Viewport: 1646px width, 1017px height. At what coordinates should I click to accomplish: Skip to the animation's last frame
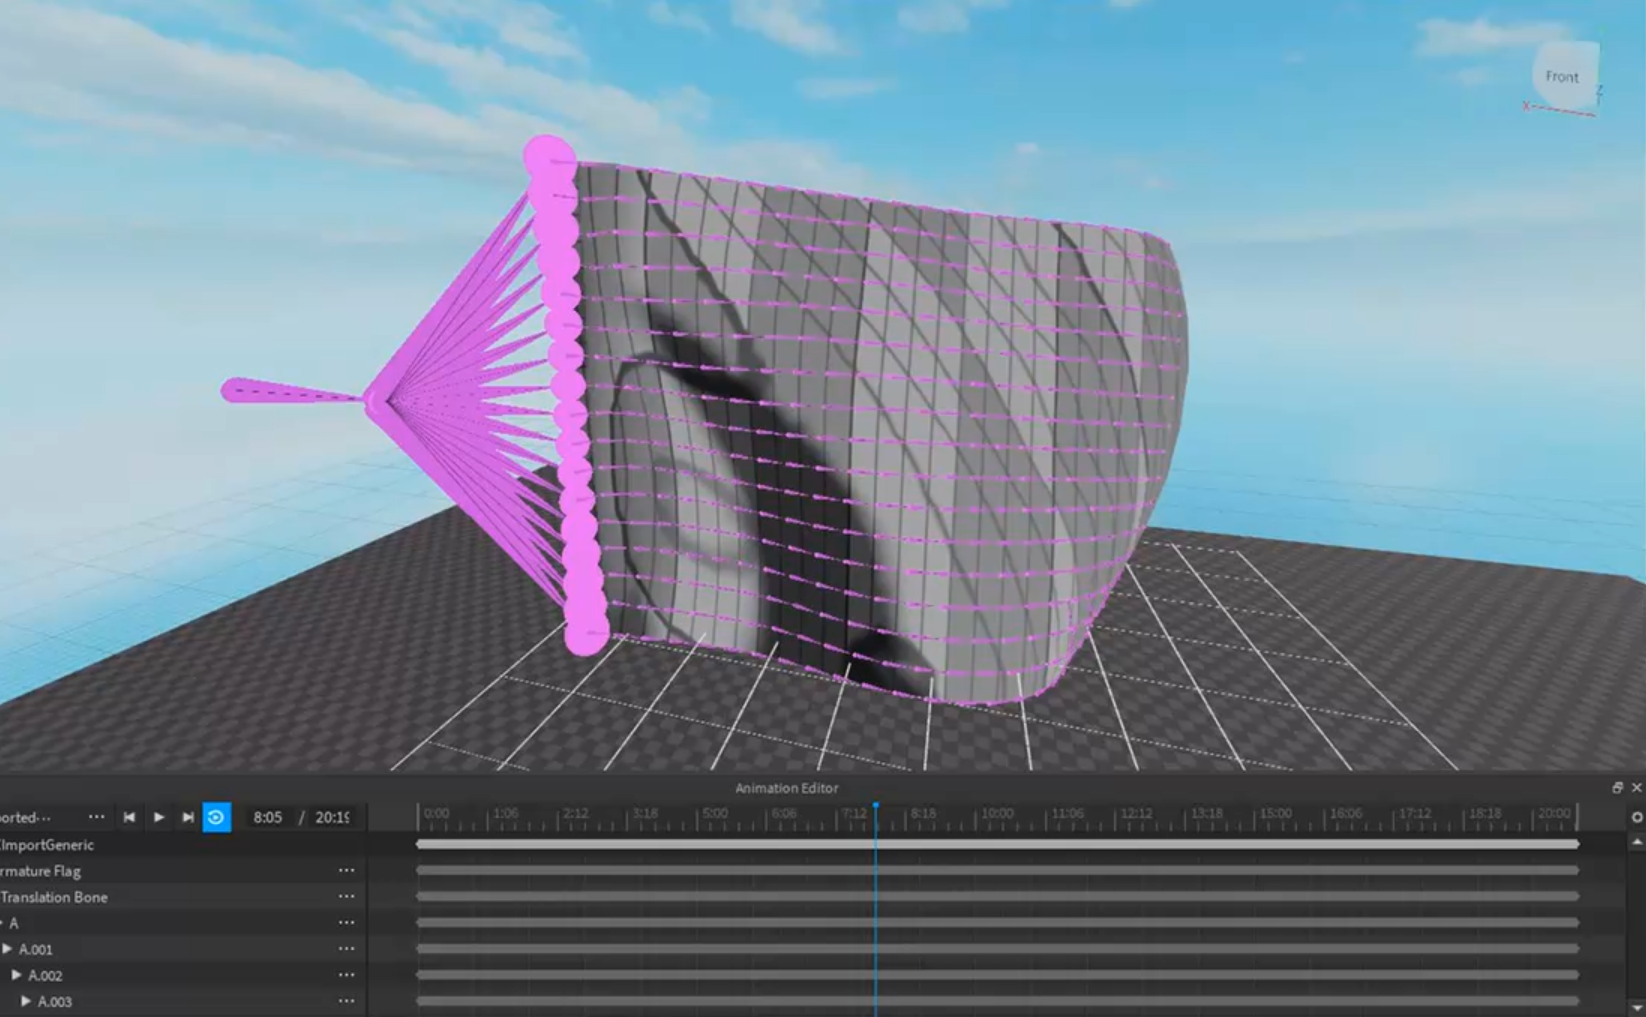click(188, 817)
